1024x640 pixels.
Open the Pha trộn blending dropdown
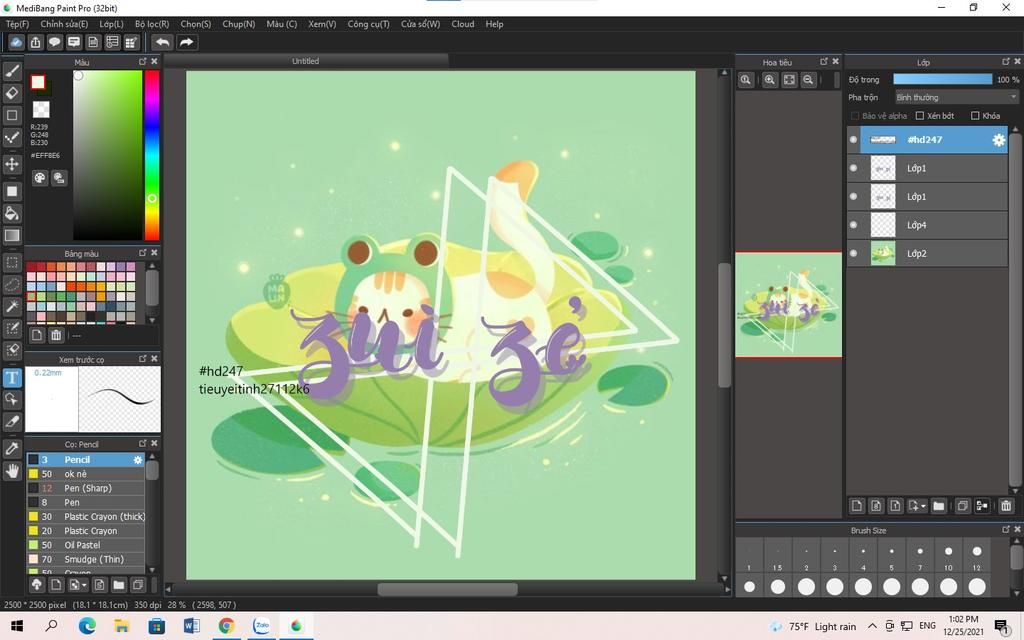tap(956, 97)
